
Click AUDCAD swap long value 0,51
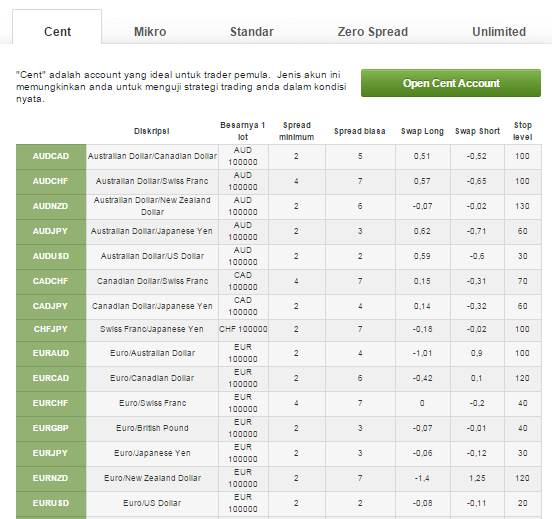coord(422,156)
